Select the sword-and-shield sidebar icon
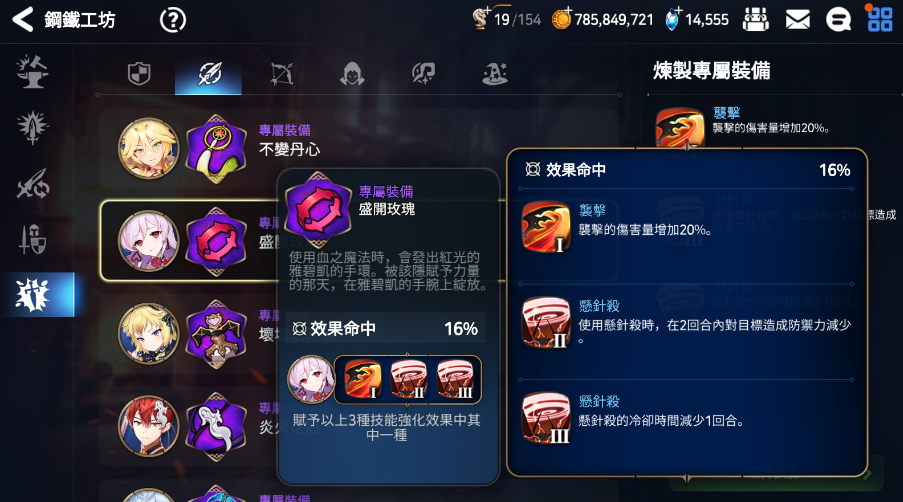The image size is (903, 502). coord(32,239)
